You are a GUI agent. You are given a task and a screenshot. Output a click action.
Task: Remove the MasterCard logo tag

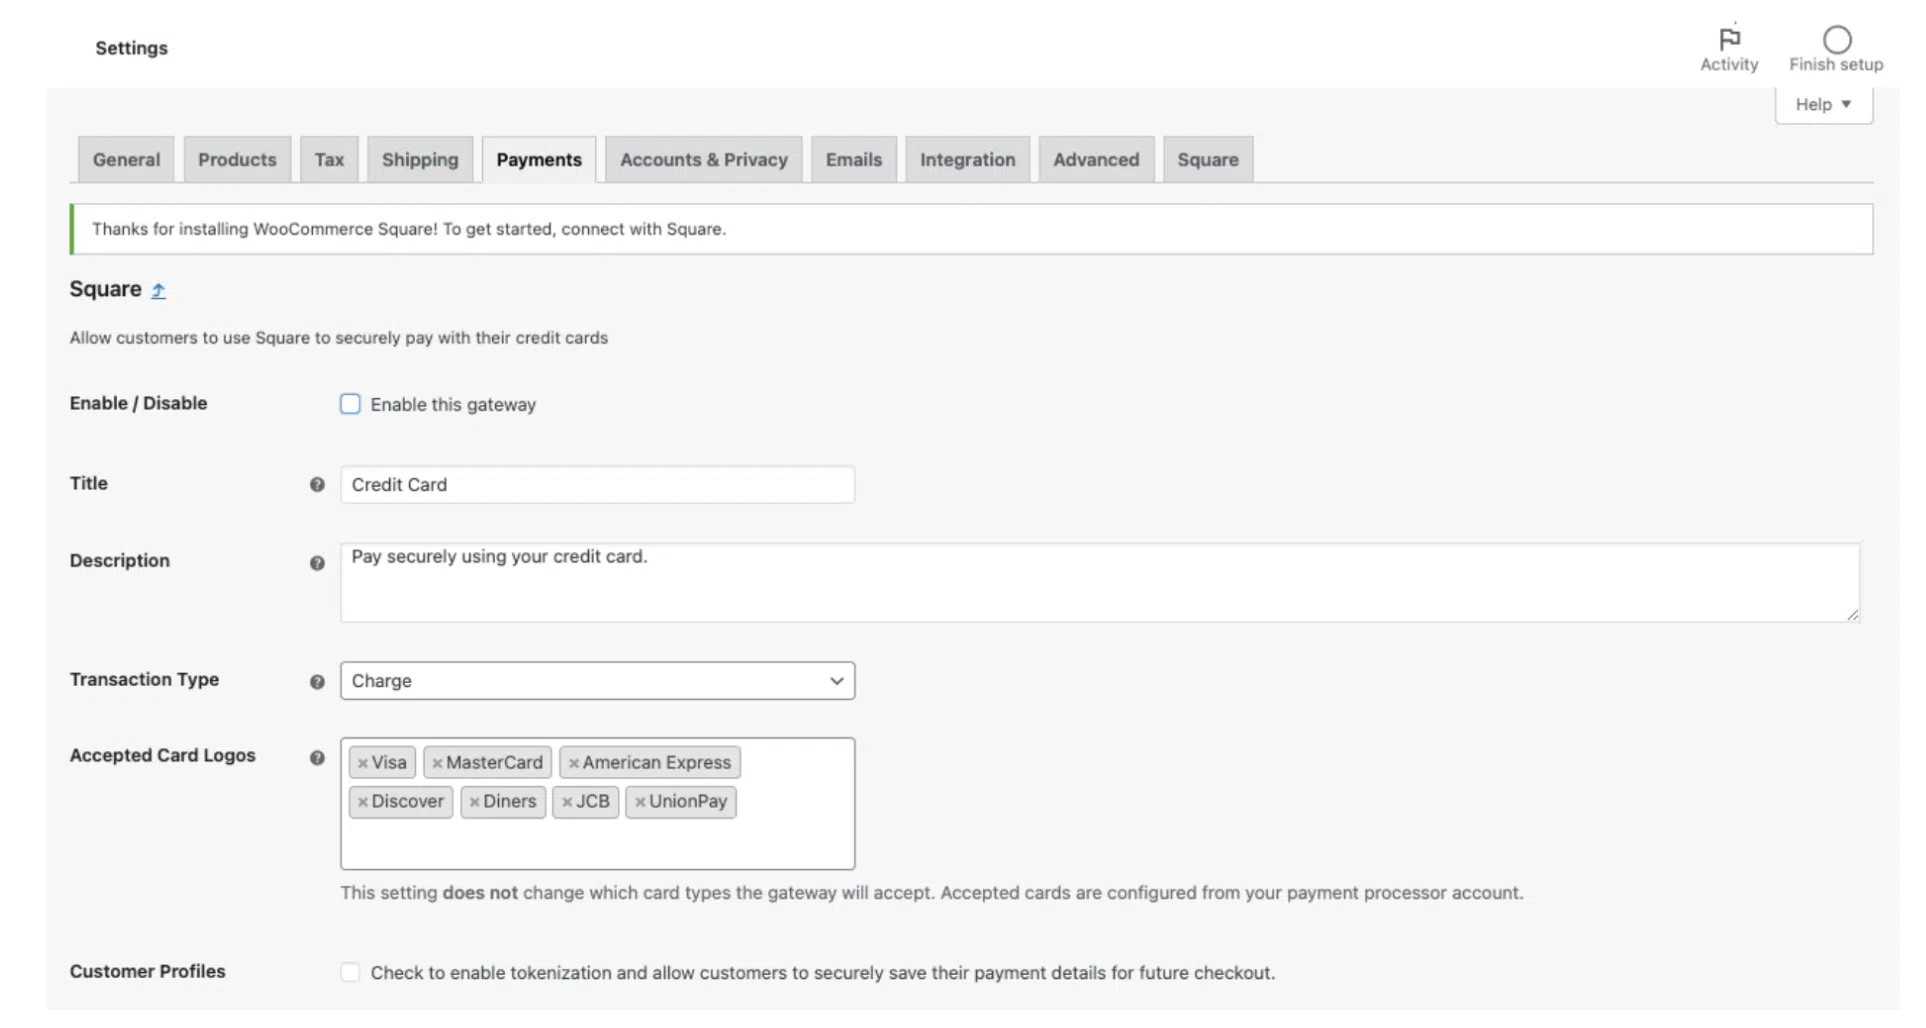tap(438, 765)
